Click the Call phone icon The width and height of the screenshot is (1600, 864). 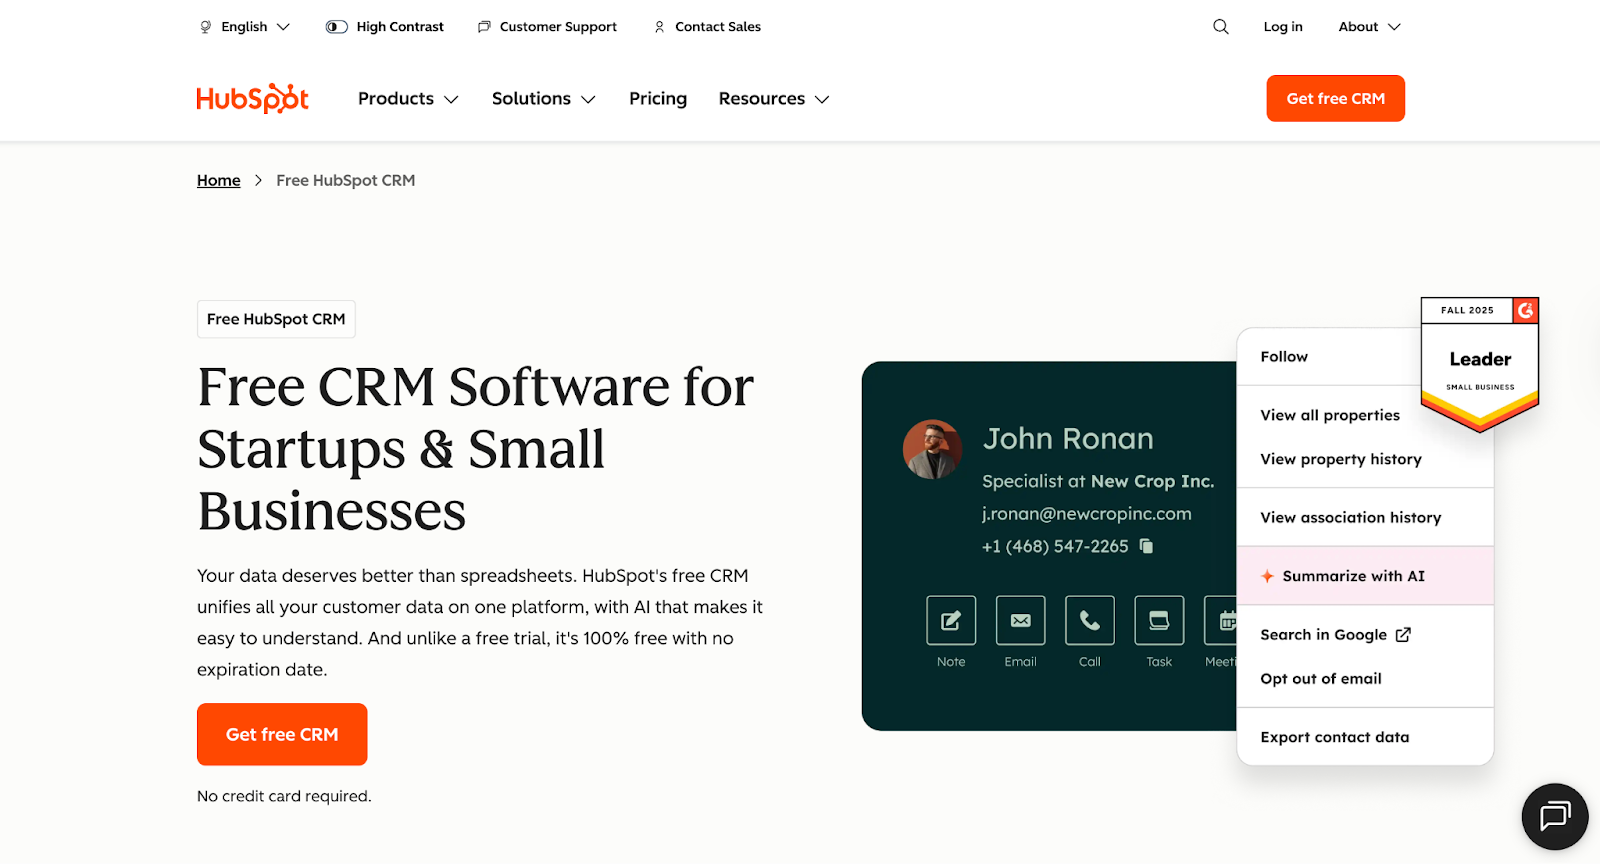(1090, 621)
